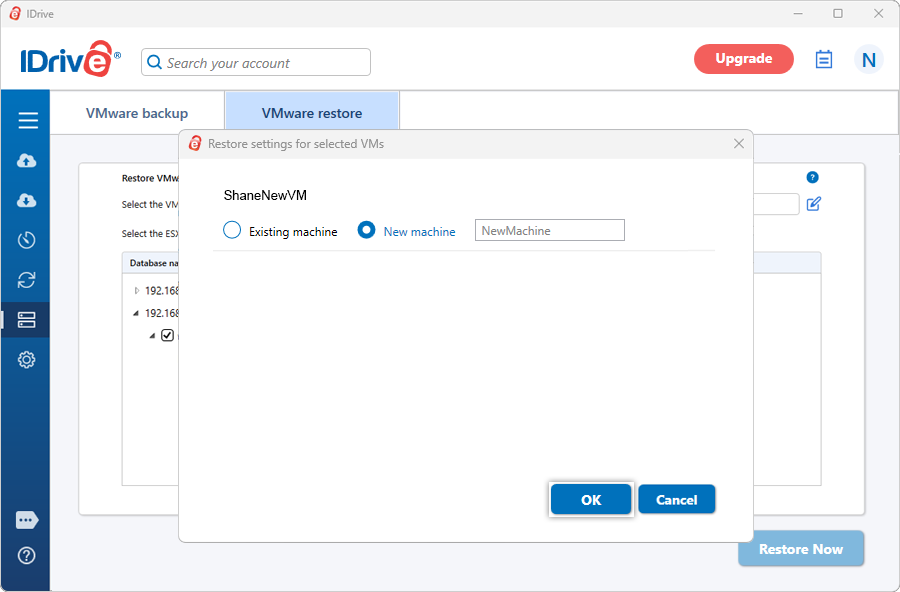Switch to the VMware backup tab

coord(137,113)
